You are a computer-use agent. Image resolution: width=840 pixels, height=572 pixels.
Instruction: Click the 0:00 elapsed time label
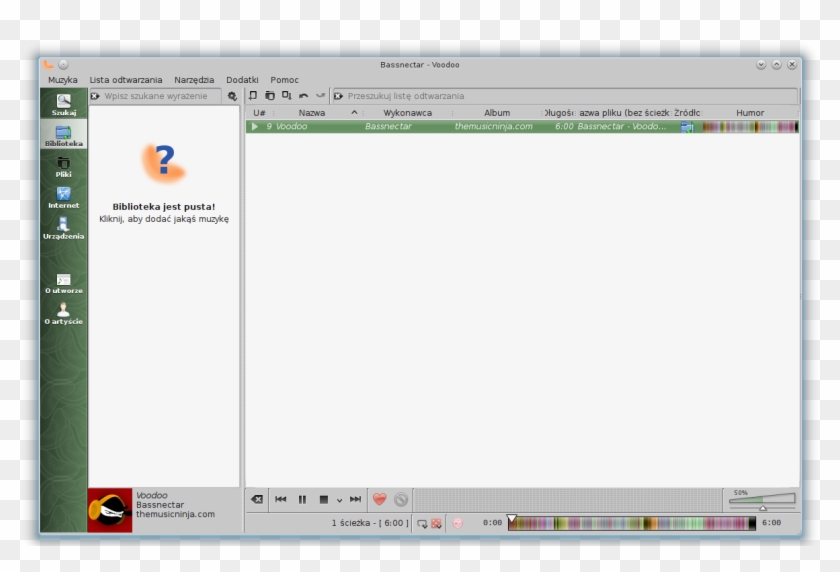pos(492,523)
